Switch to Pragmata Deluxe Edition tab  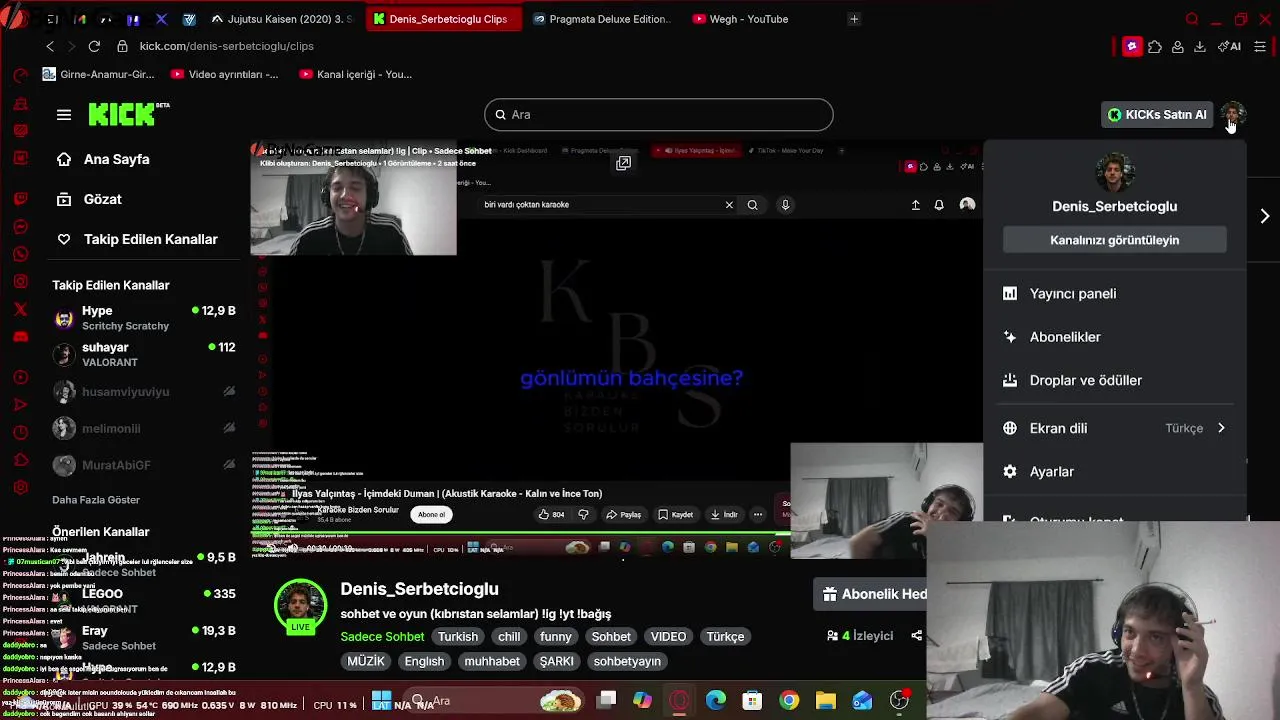tap(602, 19)
